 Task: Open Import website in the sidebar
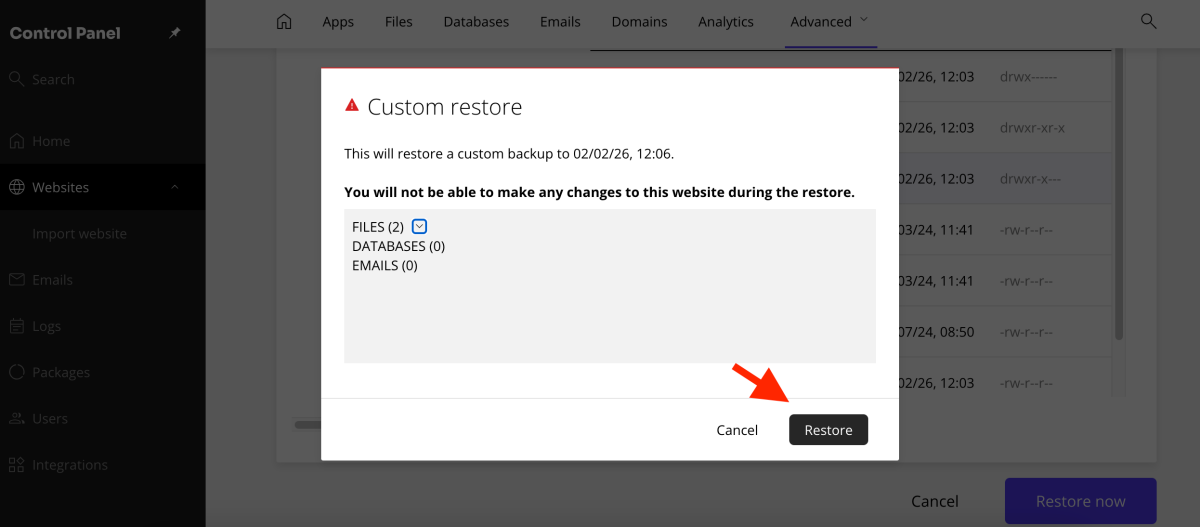pos(79,234)
